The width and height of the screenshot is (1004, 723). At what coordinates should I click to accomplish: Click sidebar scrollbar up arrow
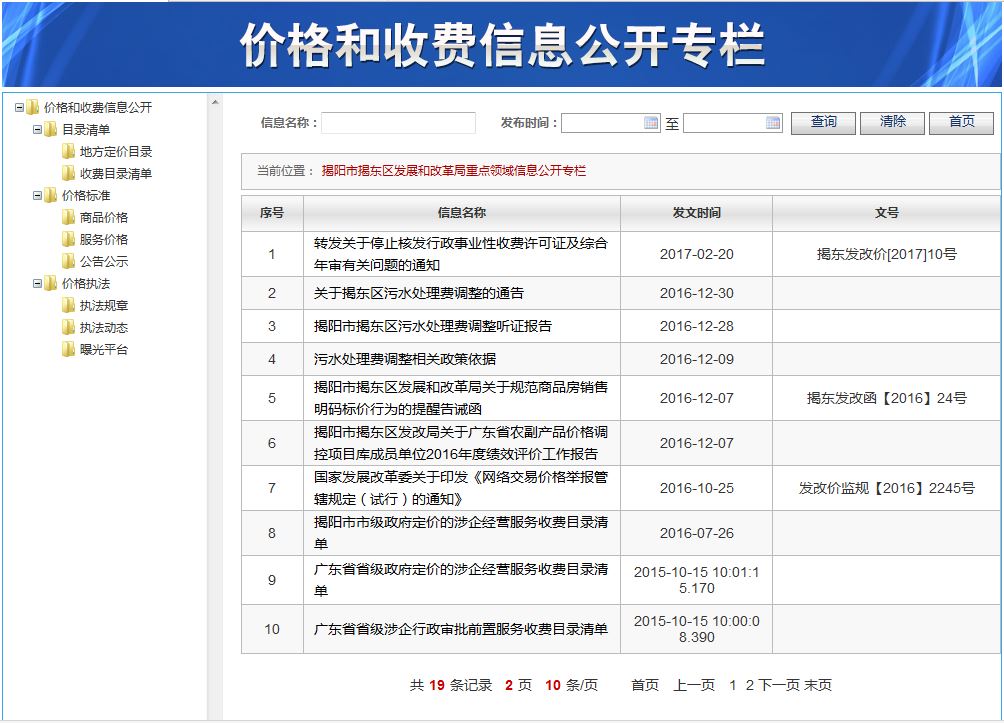coord(215,102)
